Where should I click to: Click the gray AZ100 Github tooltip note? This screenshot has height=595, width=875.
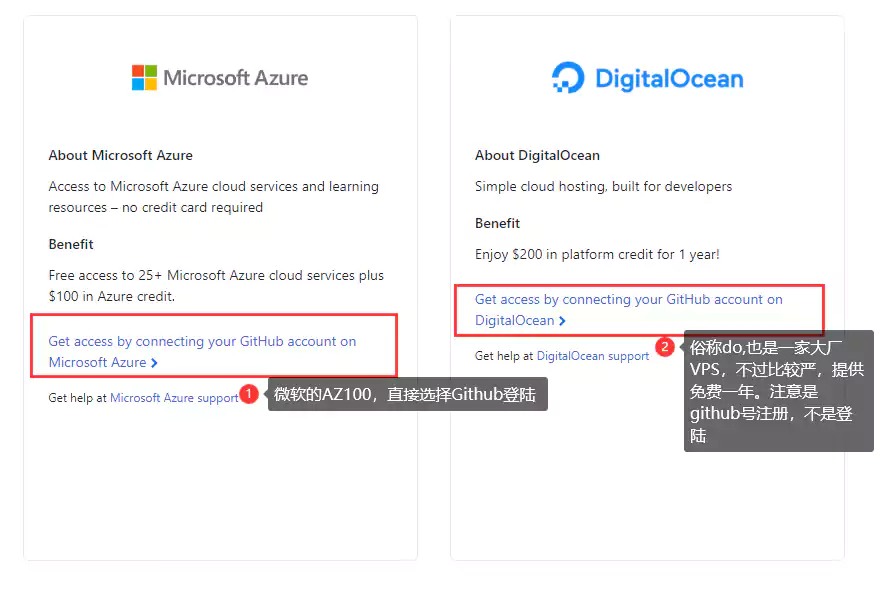pyautogui.click(x=407, y=394)
